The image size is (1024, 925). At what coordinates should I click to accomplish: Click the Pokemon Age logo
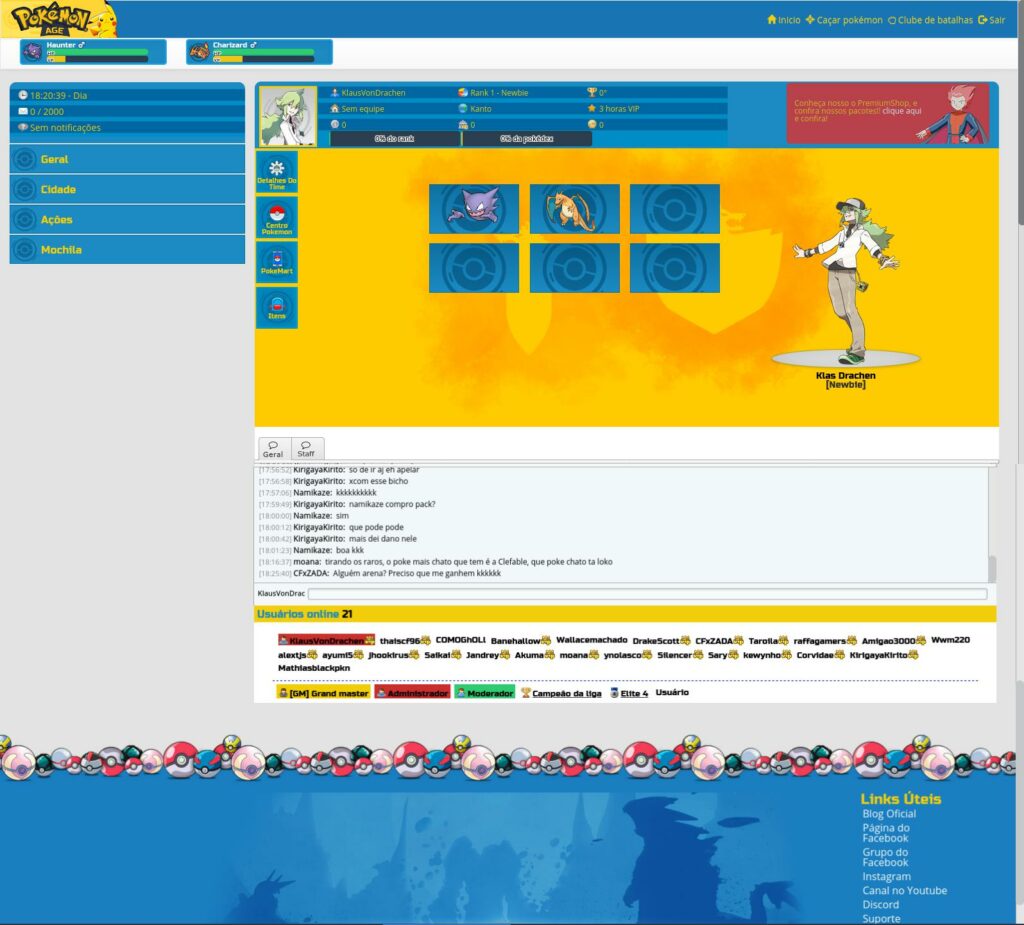(x=61, y=20)
